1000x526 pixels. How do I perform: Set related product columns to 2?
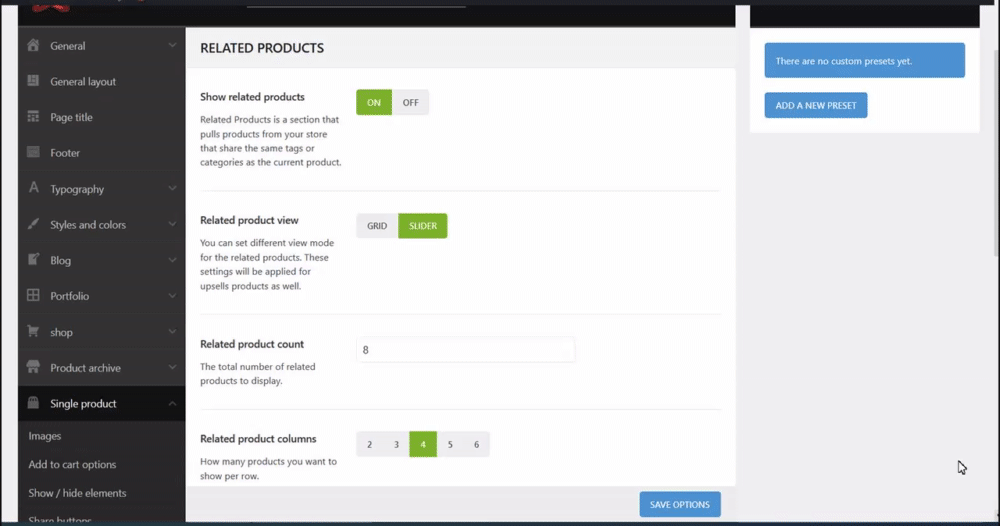coord(369,444)
